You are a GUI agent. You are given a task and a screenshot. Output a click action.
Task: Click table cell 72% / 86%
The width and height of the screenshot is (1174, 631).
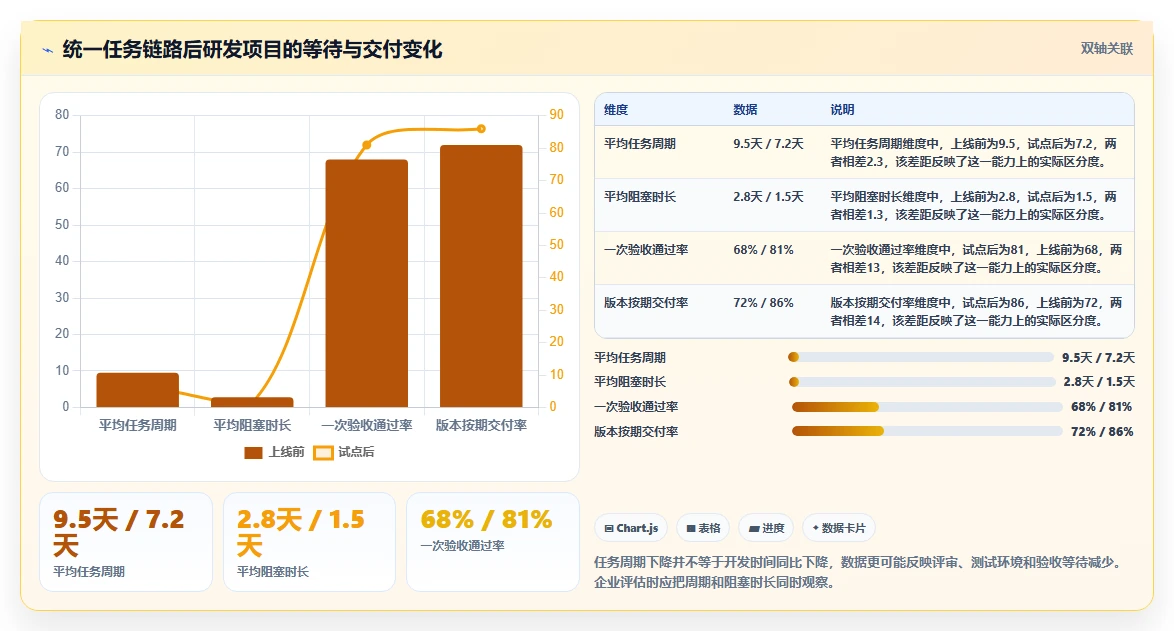pos(763,303)
